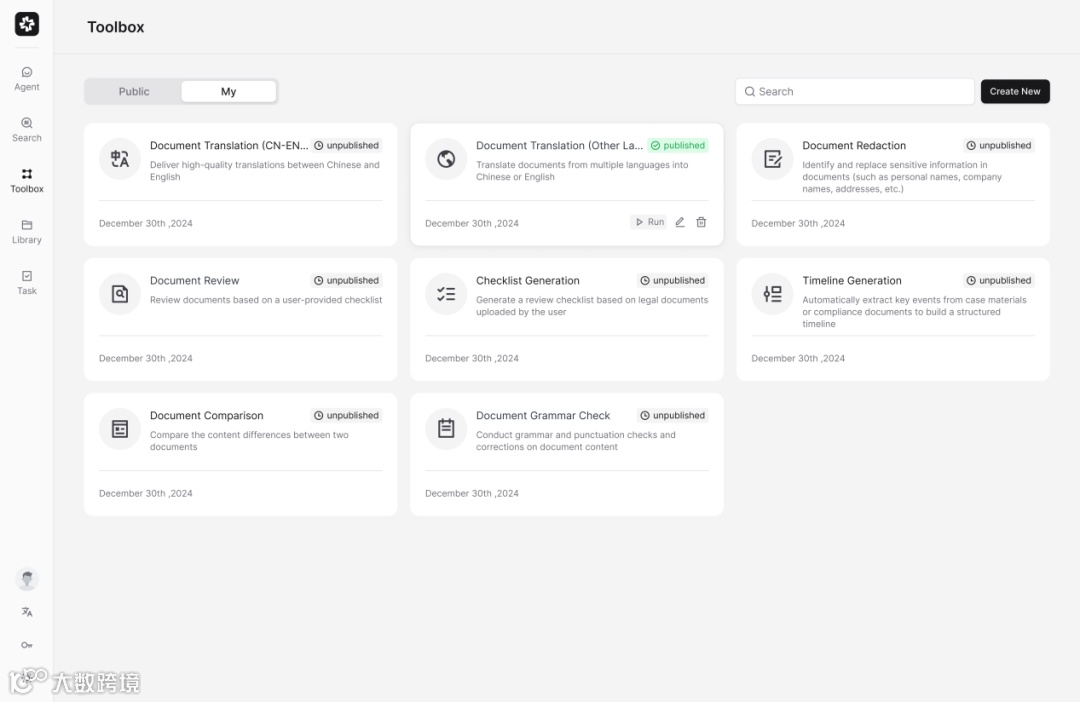Edit the Document Translation (Other La...) tool
The height and width of the screenshot is (702, 1080).
pyautogui.click(x=680, y=222)
